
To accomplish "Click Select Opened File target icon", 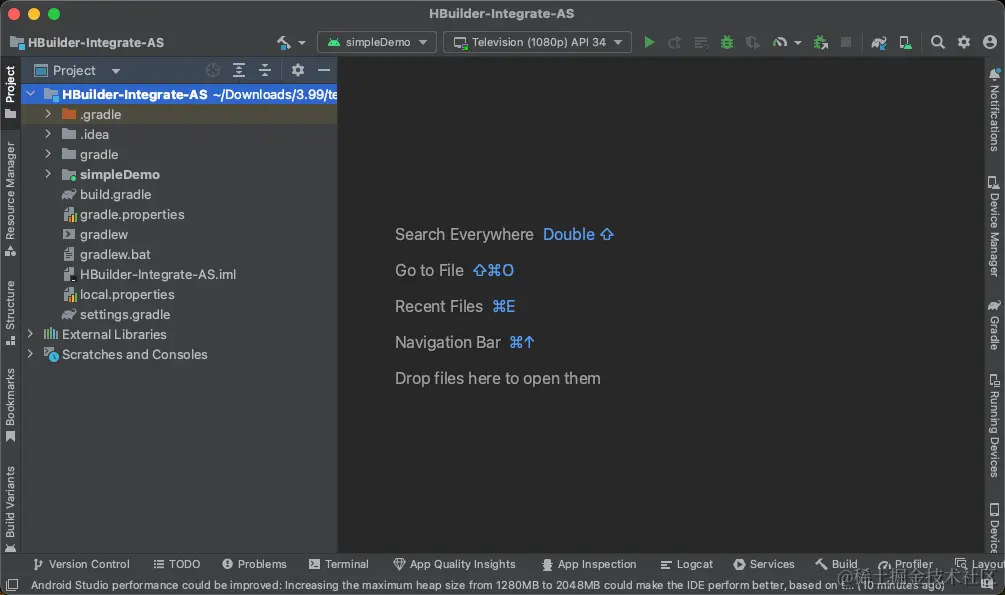I will coord(213,71).
